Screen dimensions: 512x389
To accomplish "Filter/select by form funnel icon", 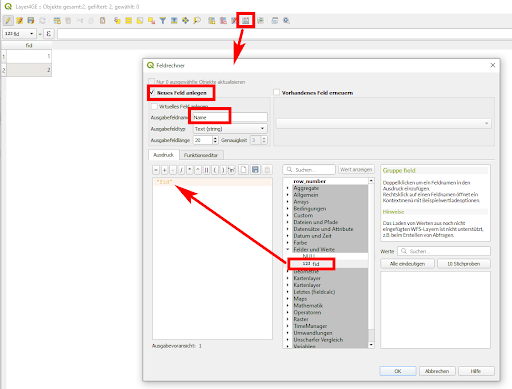I will coord(163,21).
